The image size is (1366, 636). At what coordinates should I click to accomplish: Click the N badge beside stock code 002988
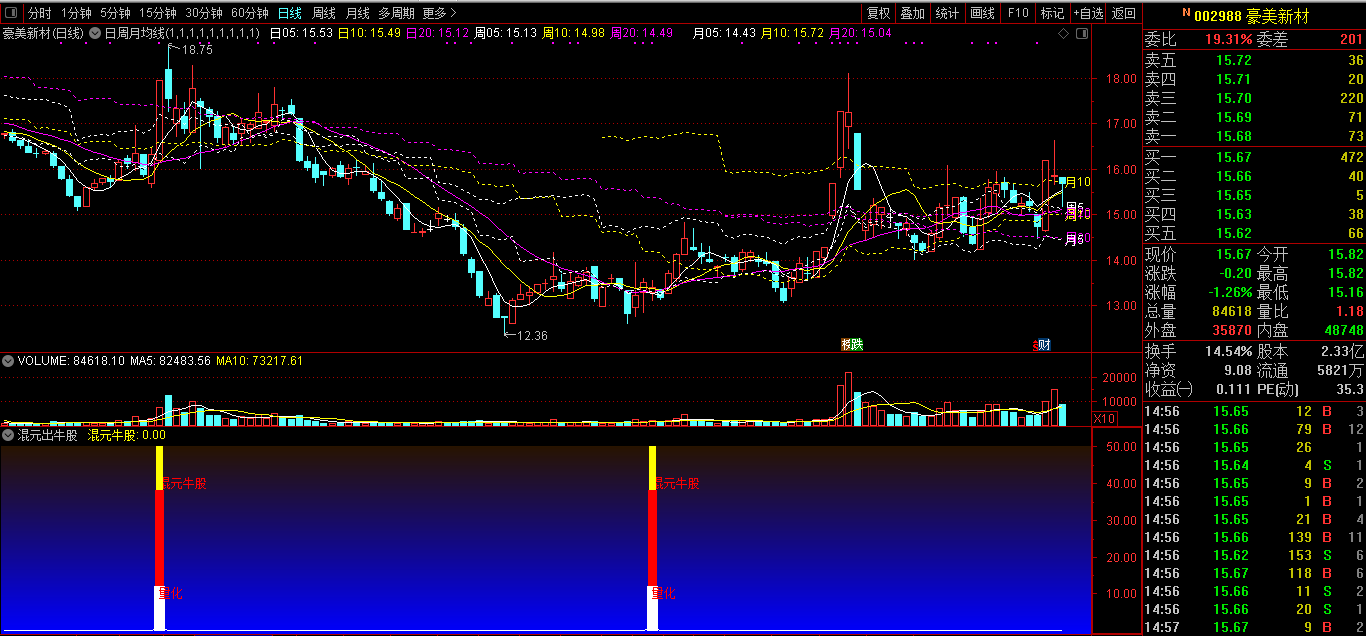(x=1186, y=13)
